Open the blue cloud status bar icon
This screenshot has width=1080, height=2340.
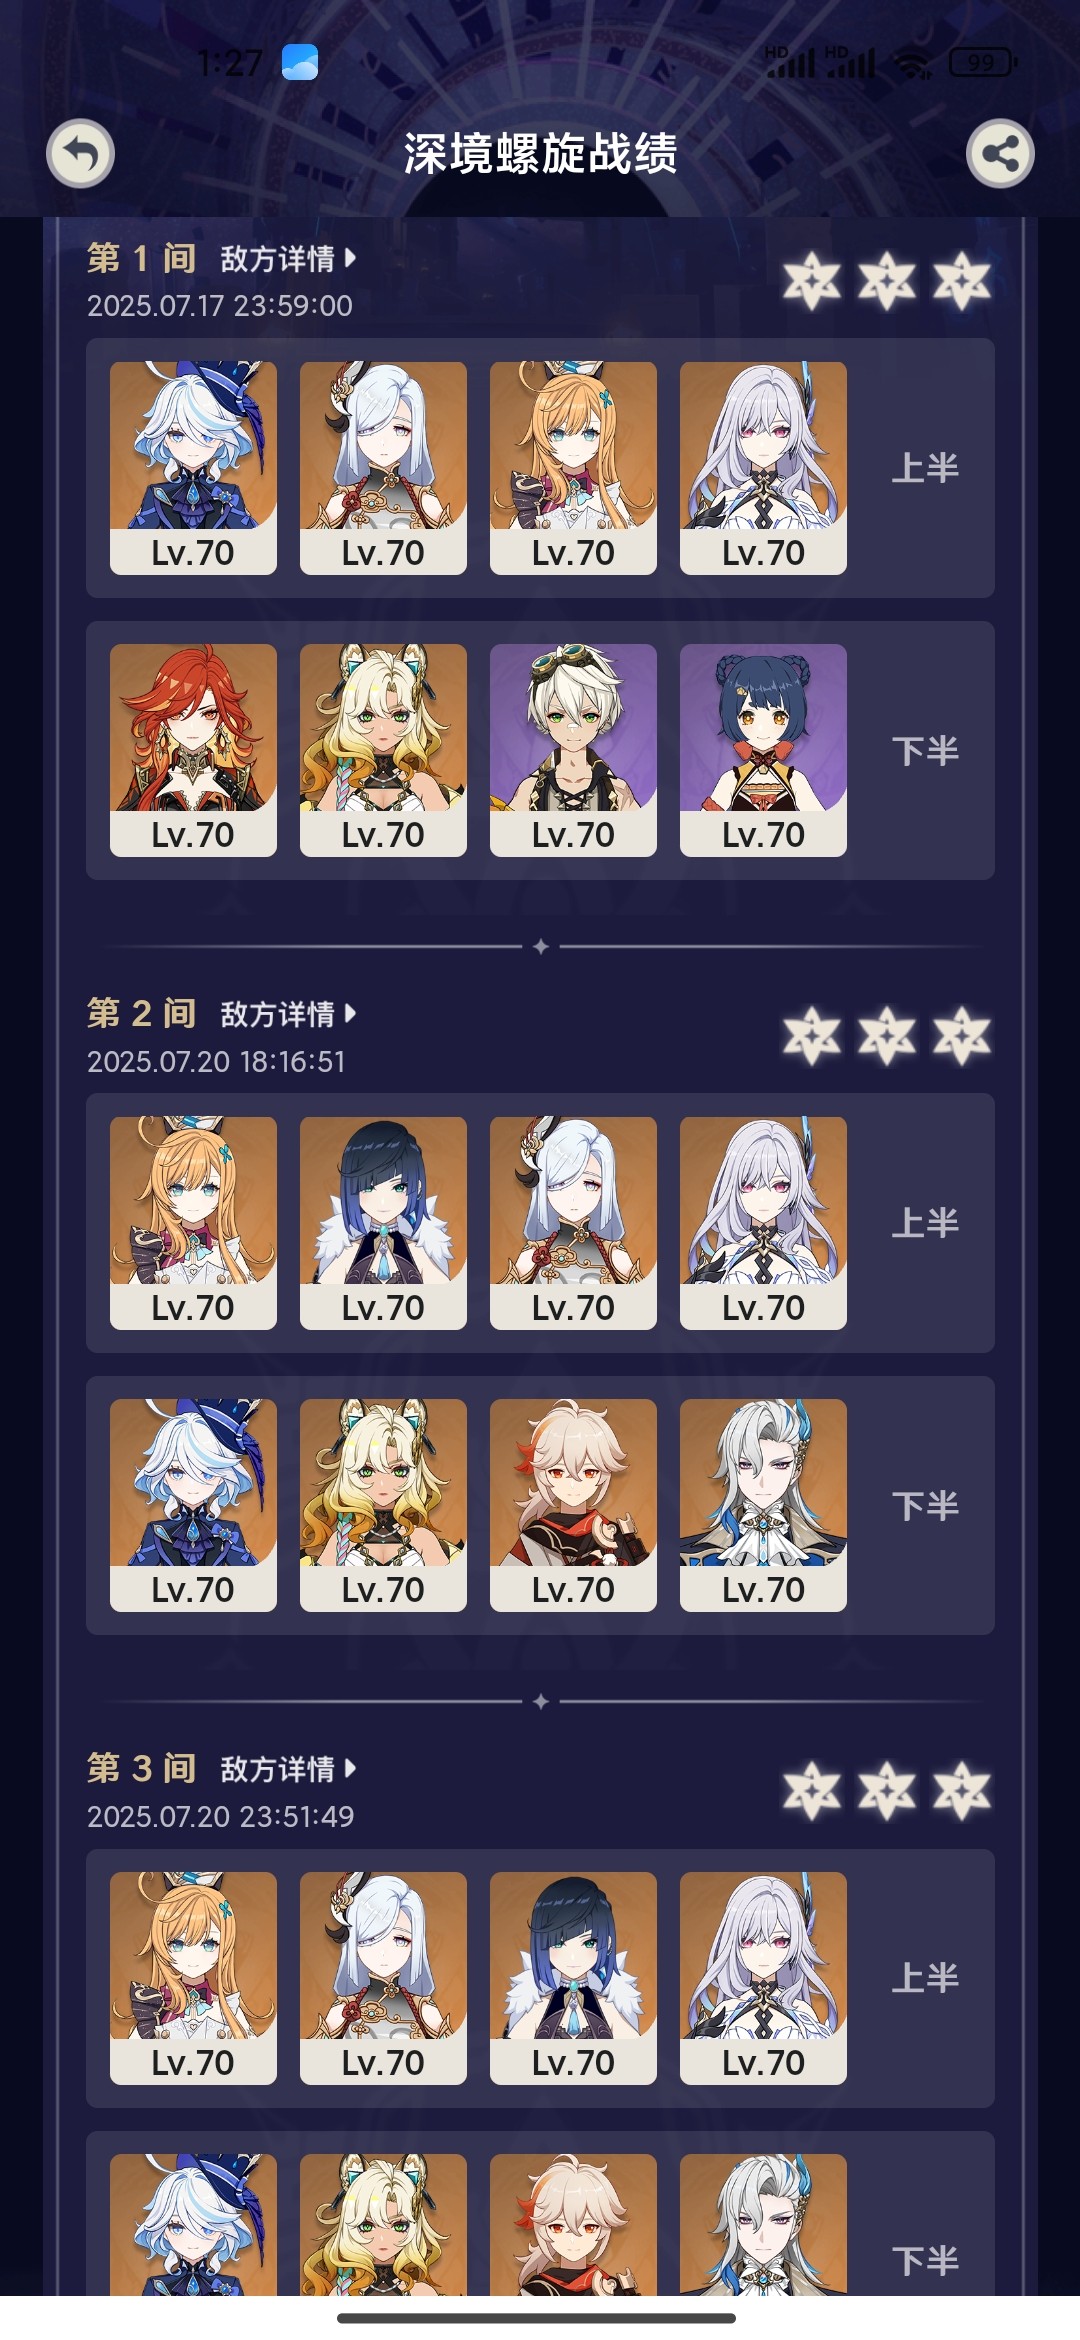pos(300,62)
